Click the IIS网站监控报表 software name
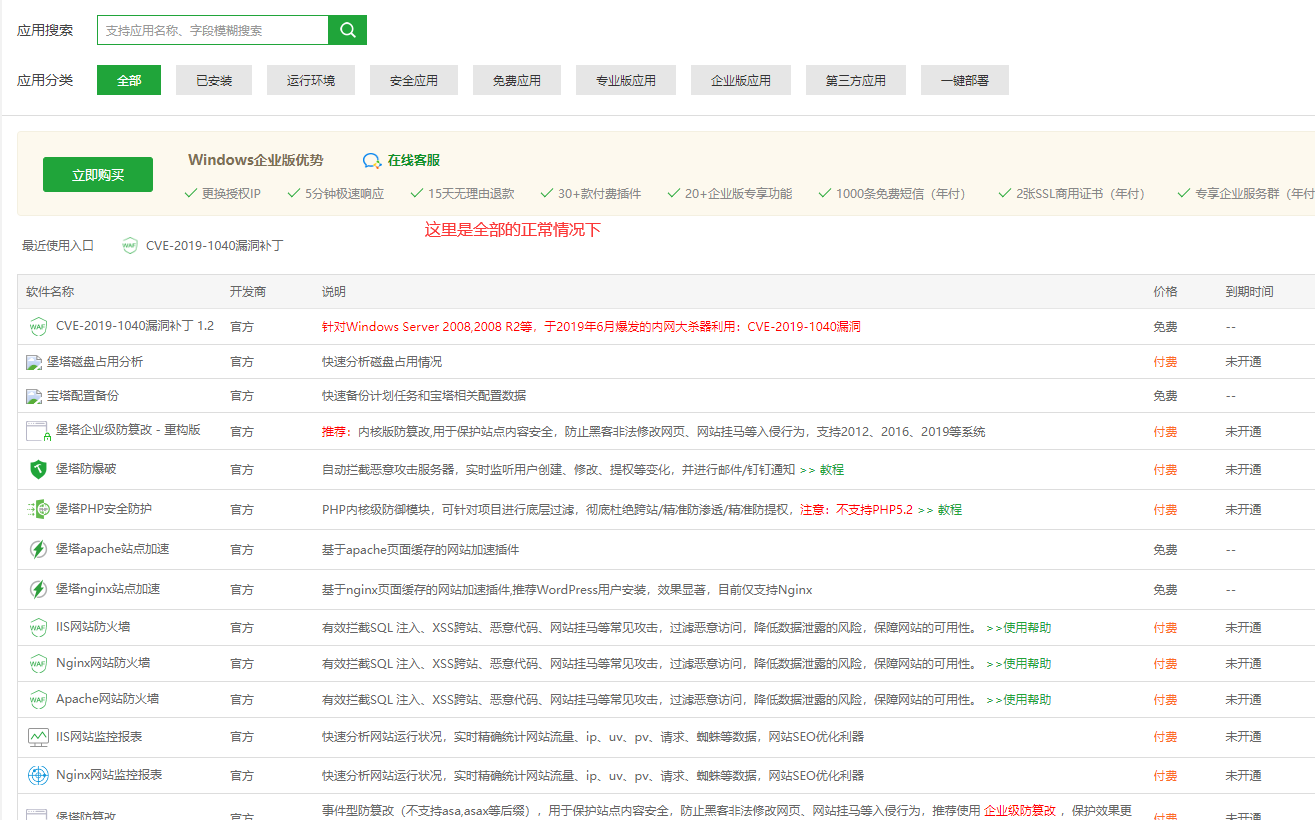The image size is (1315, 820). 99,737
